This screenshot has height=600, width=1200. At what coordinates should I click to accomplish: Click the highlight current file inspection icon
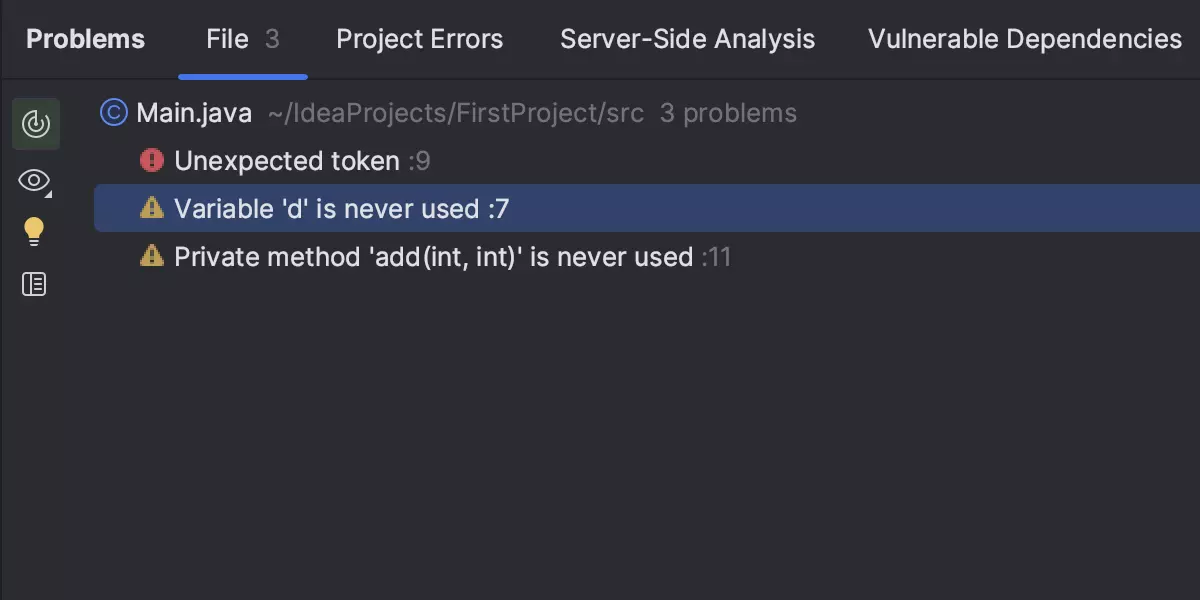(35, 124)
